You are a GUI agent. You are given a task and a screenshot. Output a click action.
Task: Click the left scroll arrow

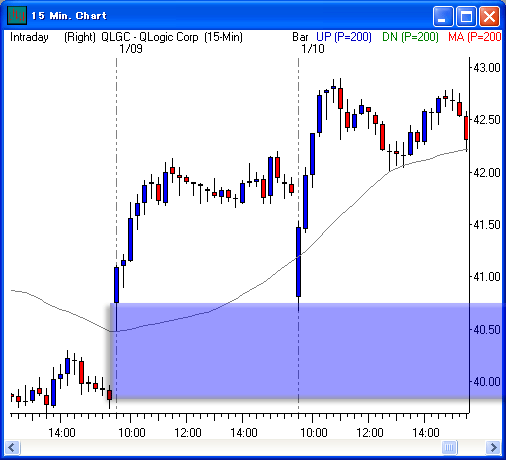(13, 447)
